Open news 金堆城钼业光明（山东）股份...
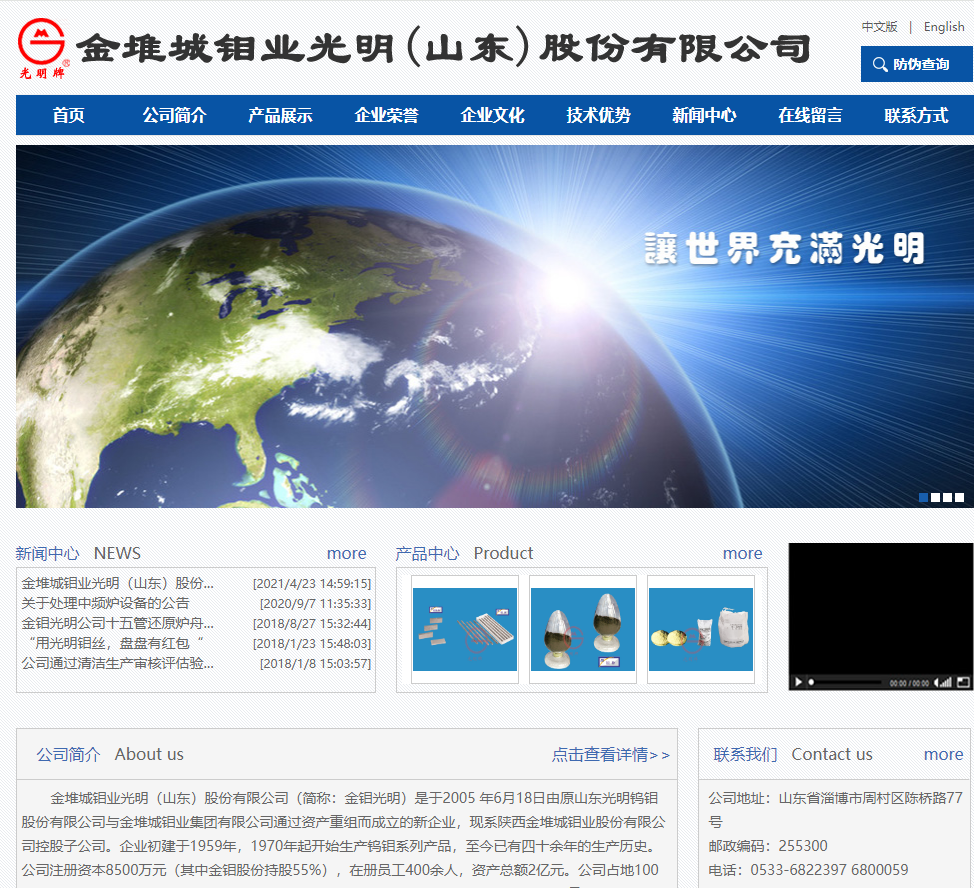 (x=118, y=583)
